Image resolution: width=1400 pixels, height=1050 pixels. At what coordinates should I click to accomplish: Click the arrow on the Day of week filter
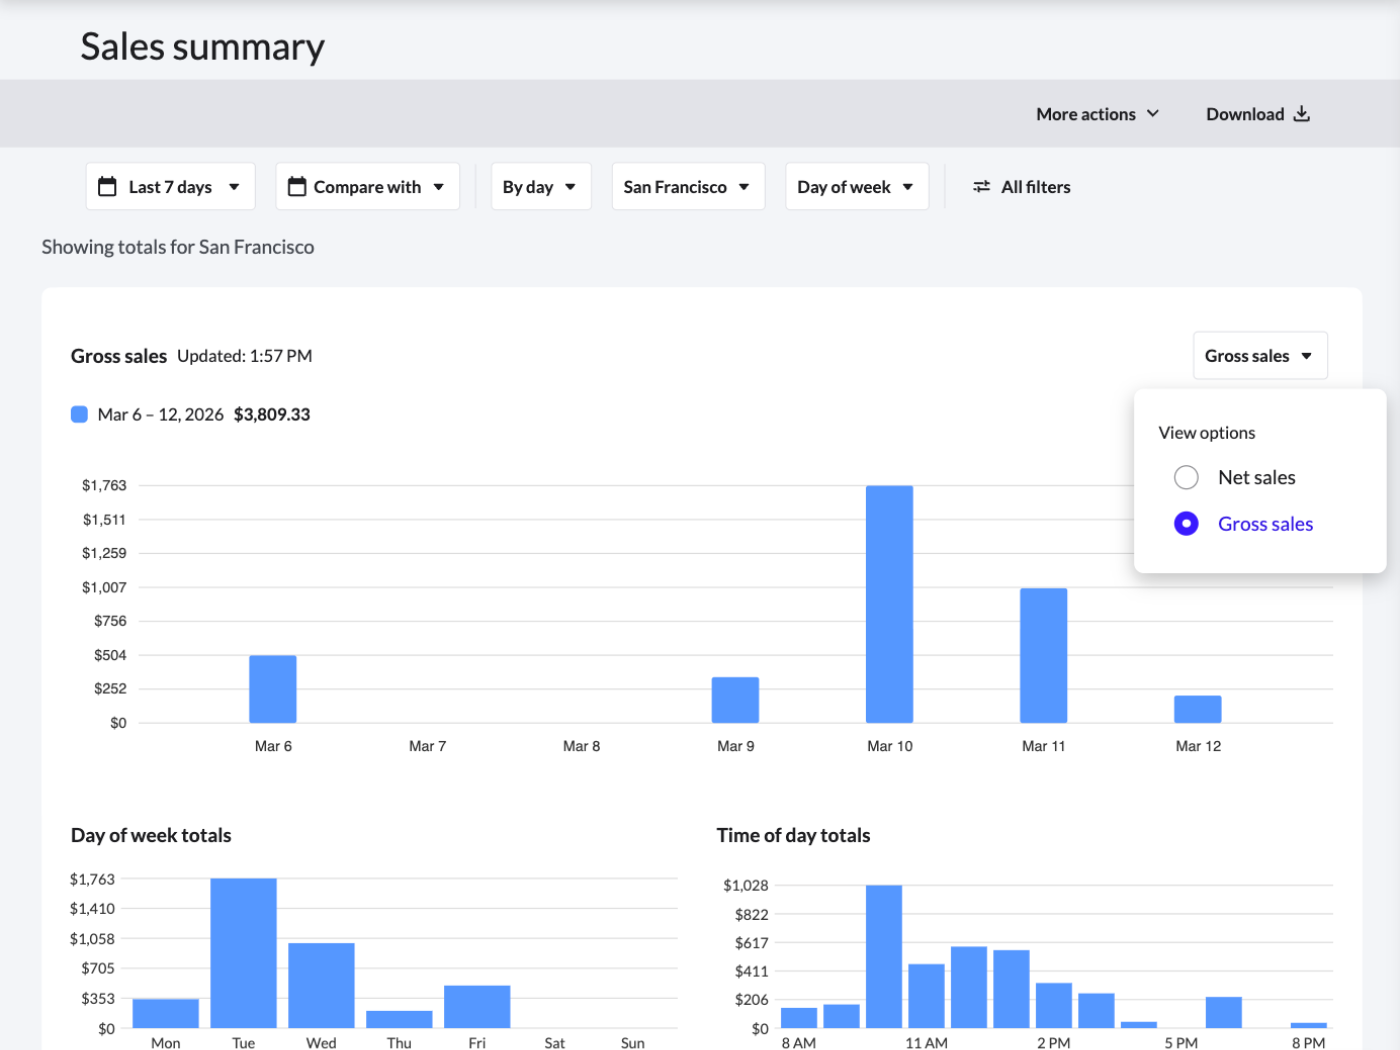click(908, 186)
